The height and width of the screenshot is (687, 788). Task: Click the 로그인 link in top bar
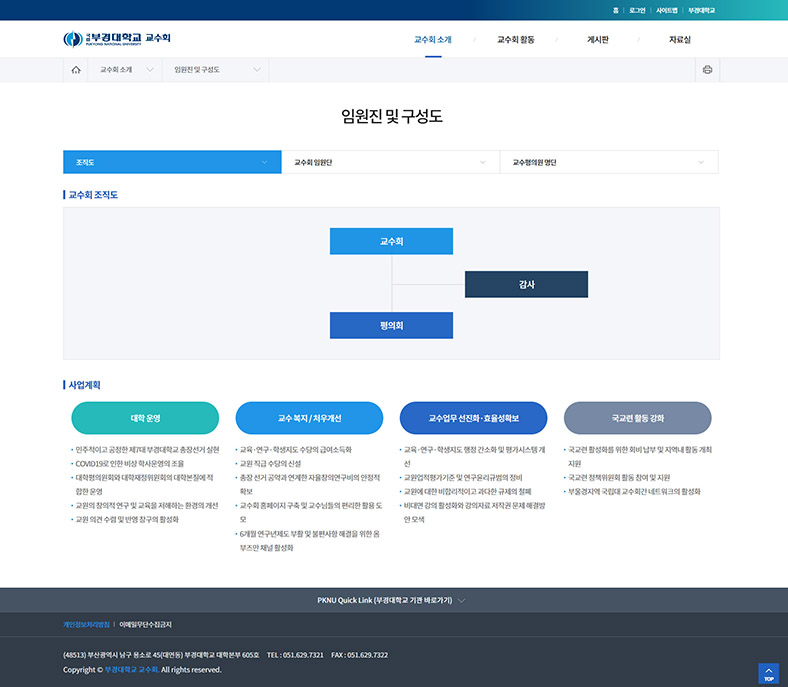click(x=637, y=10)
